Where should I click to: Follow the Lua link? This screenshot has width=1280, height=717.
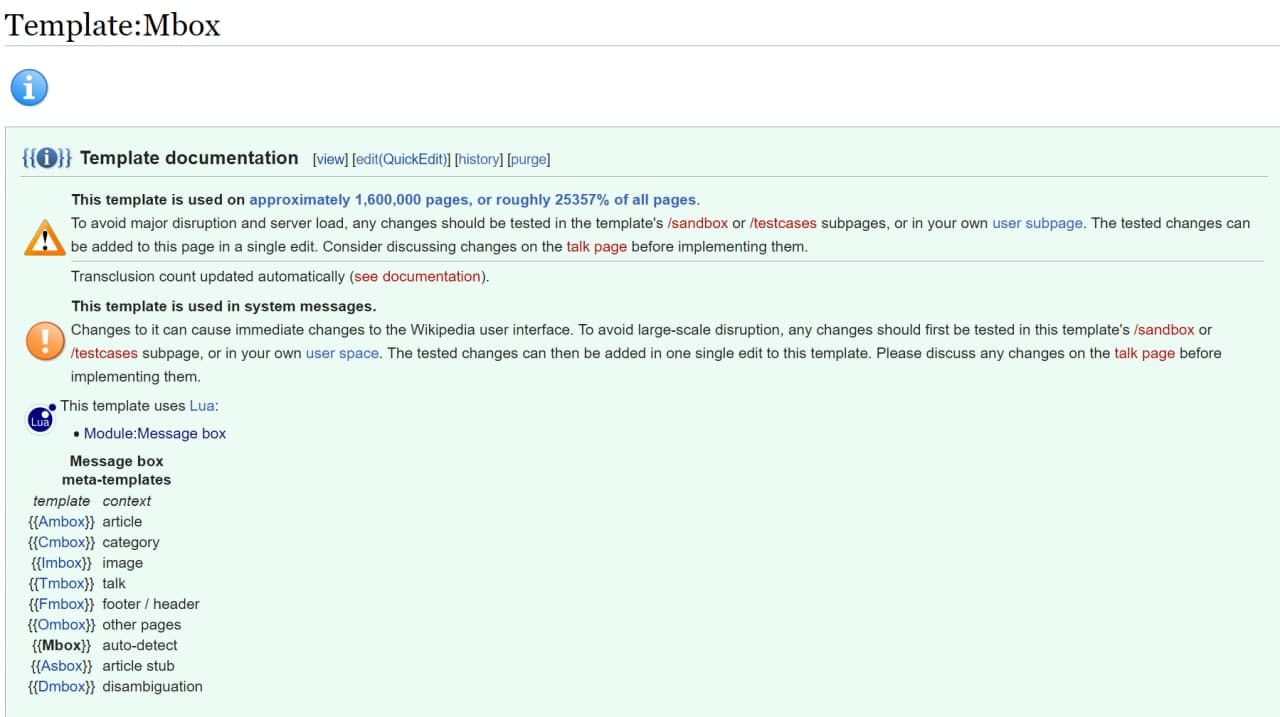pyautogui.click(x=201, y=405)
